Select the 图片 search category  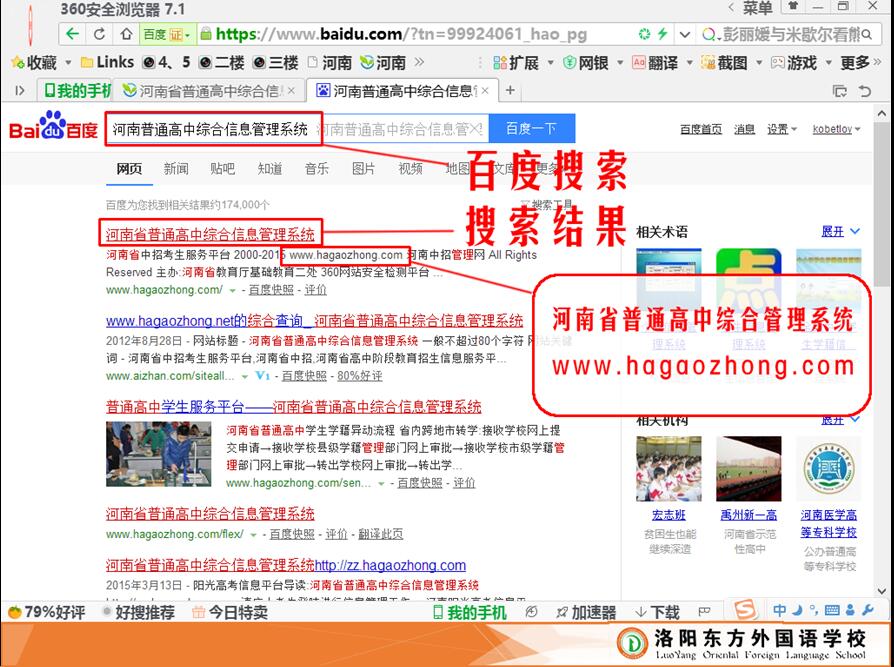(363, 168)
